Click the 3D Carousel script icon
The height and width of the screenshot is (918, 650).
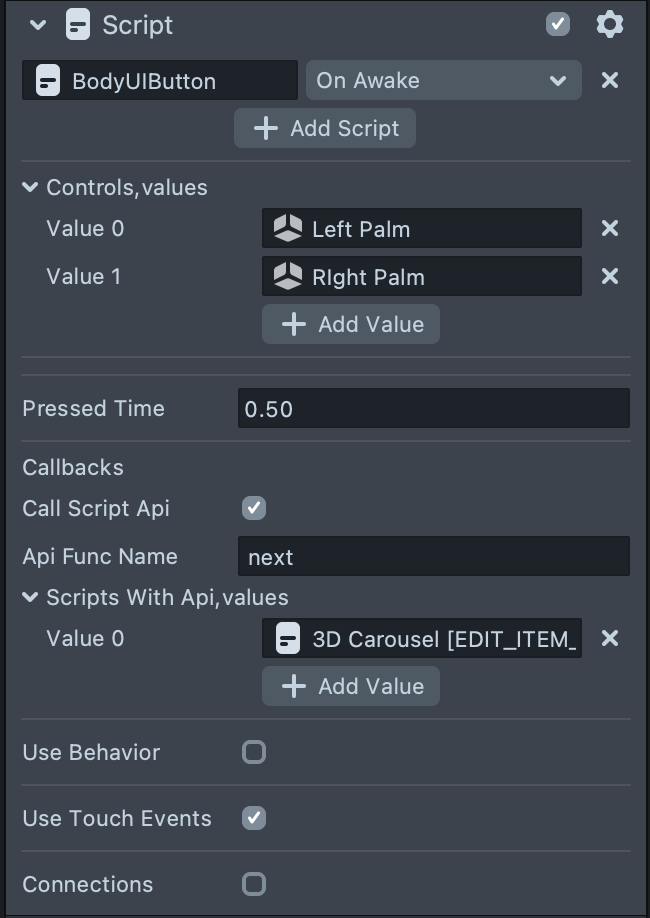click(288, 638)
